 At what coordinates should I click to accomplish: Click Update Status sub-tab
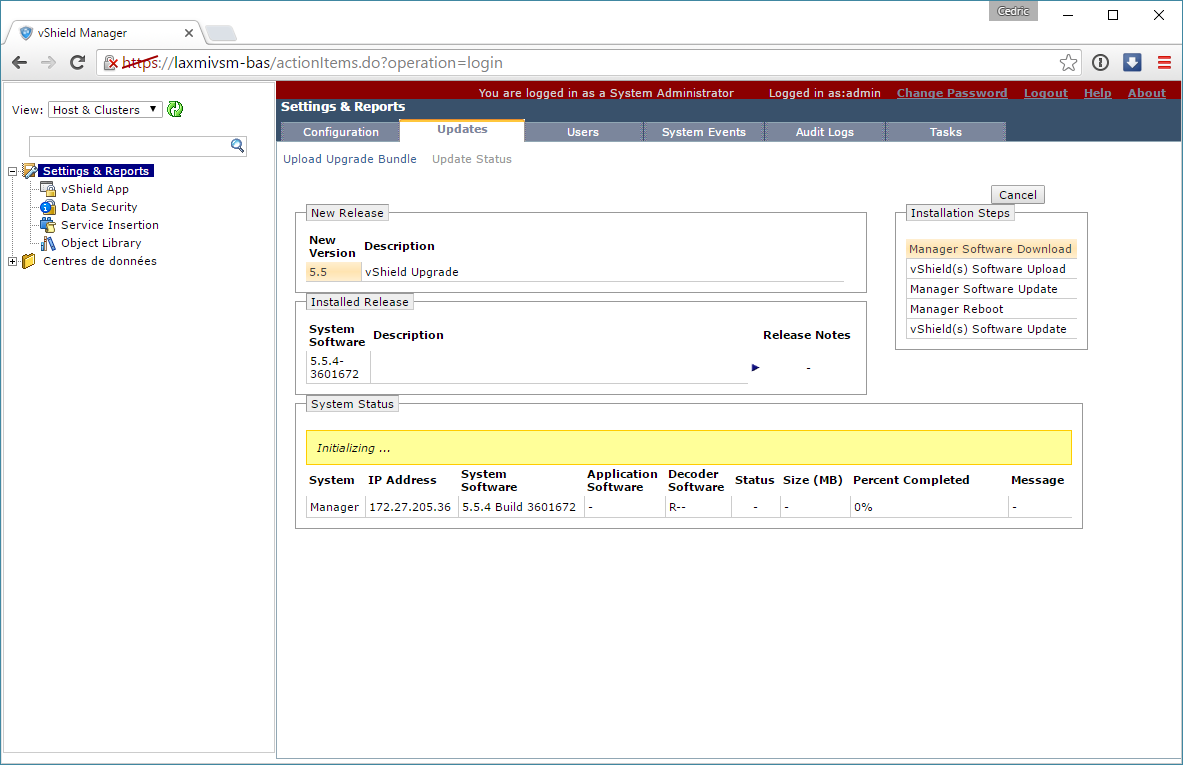(x=472, y=159)
